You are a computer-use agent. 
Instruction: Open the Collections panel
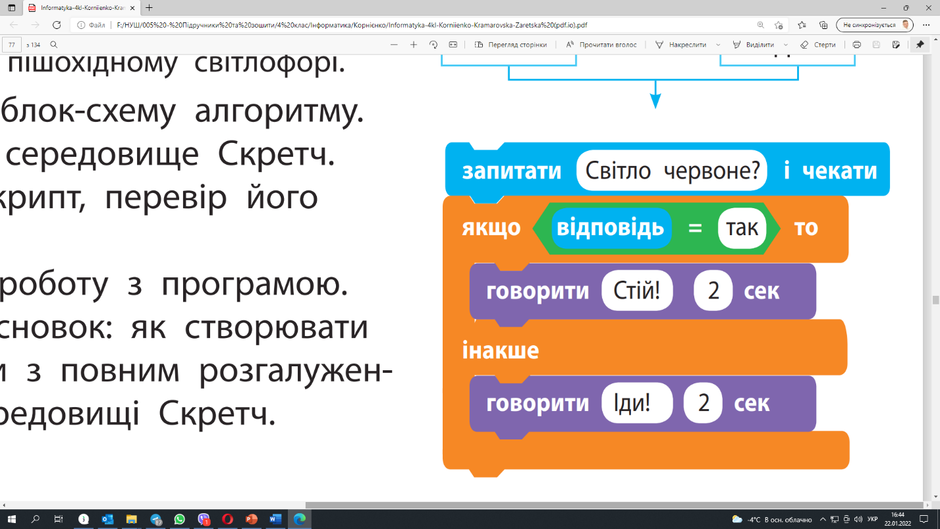click(823, 25)
